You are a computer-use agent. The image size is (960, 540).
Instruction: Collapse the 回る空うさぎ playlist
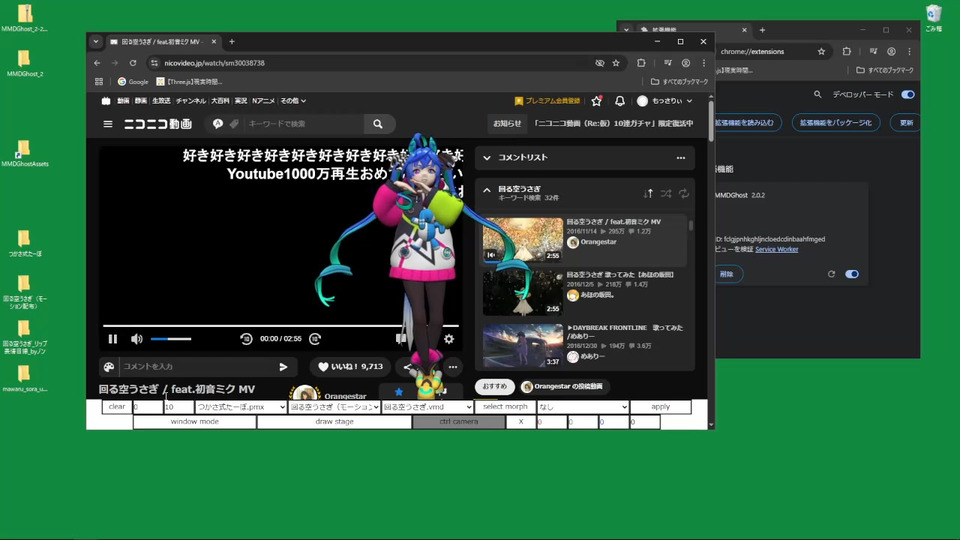487,190
